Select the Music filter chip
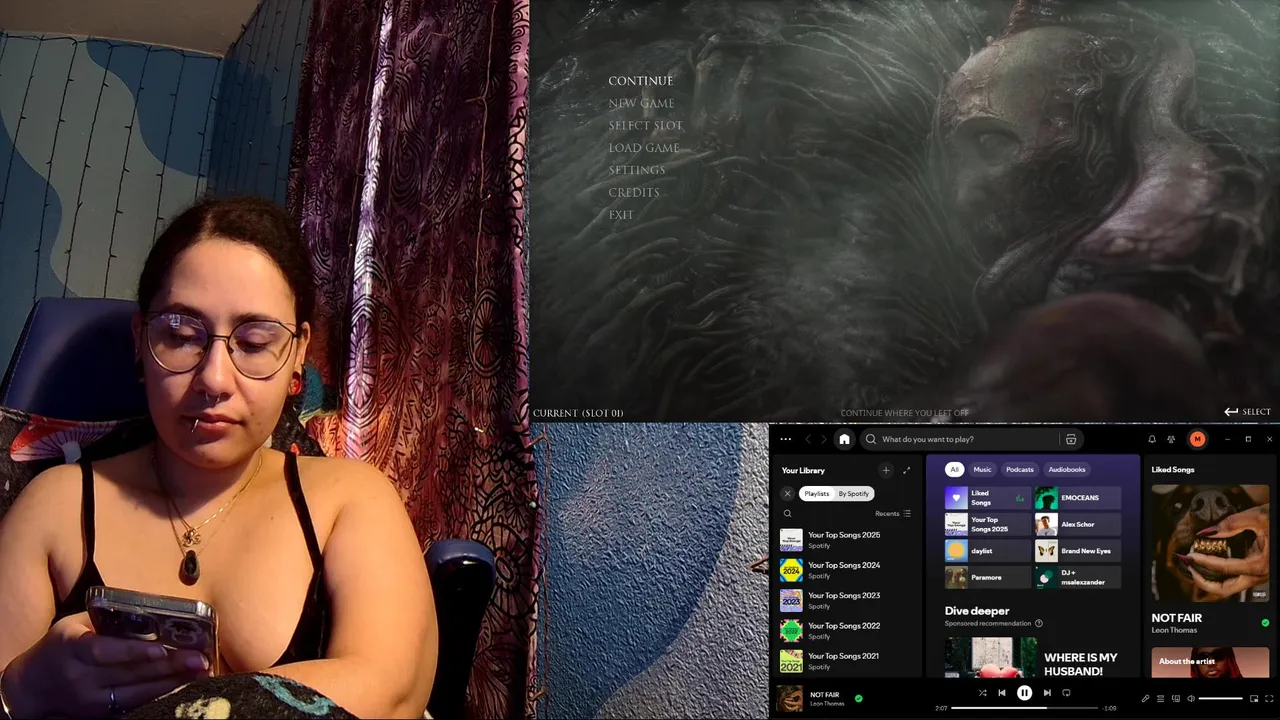 (983, 469)
